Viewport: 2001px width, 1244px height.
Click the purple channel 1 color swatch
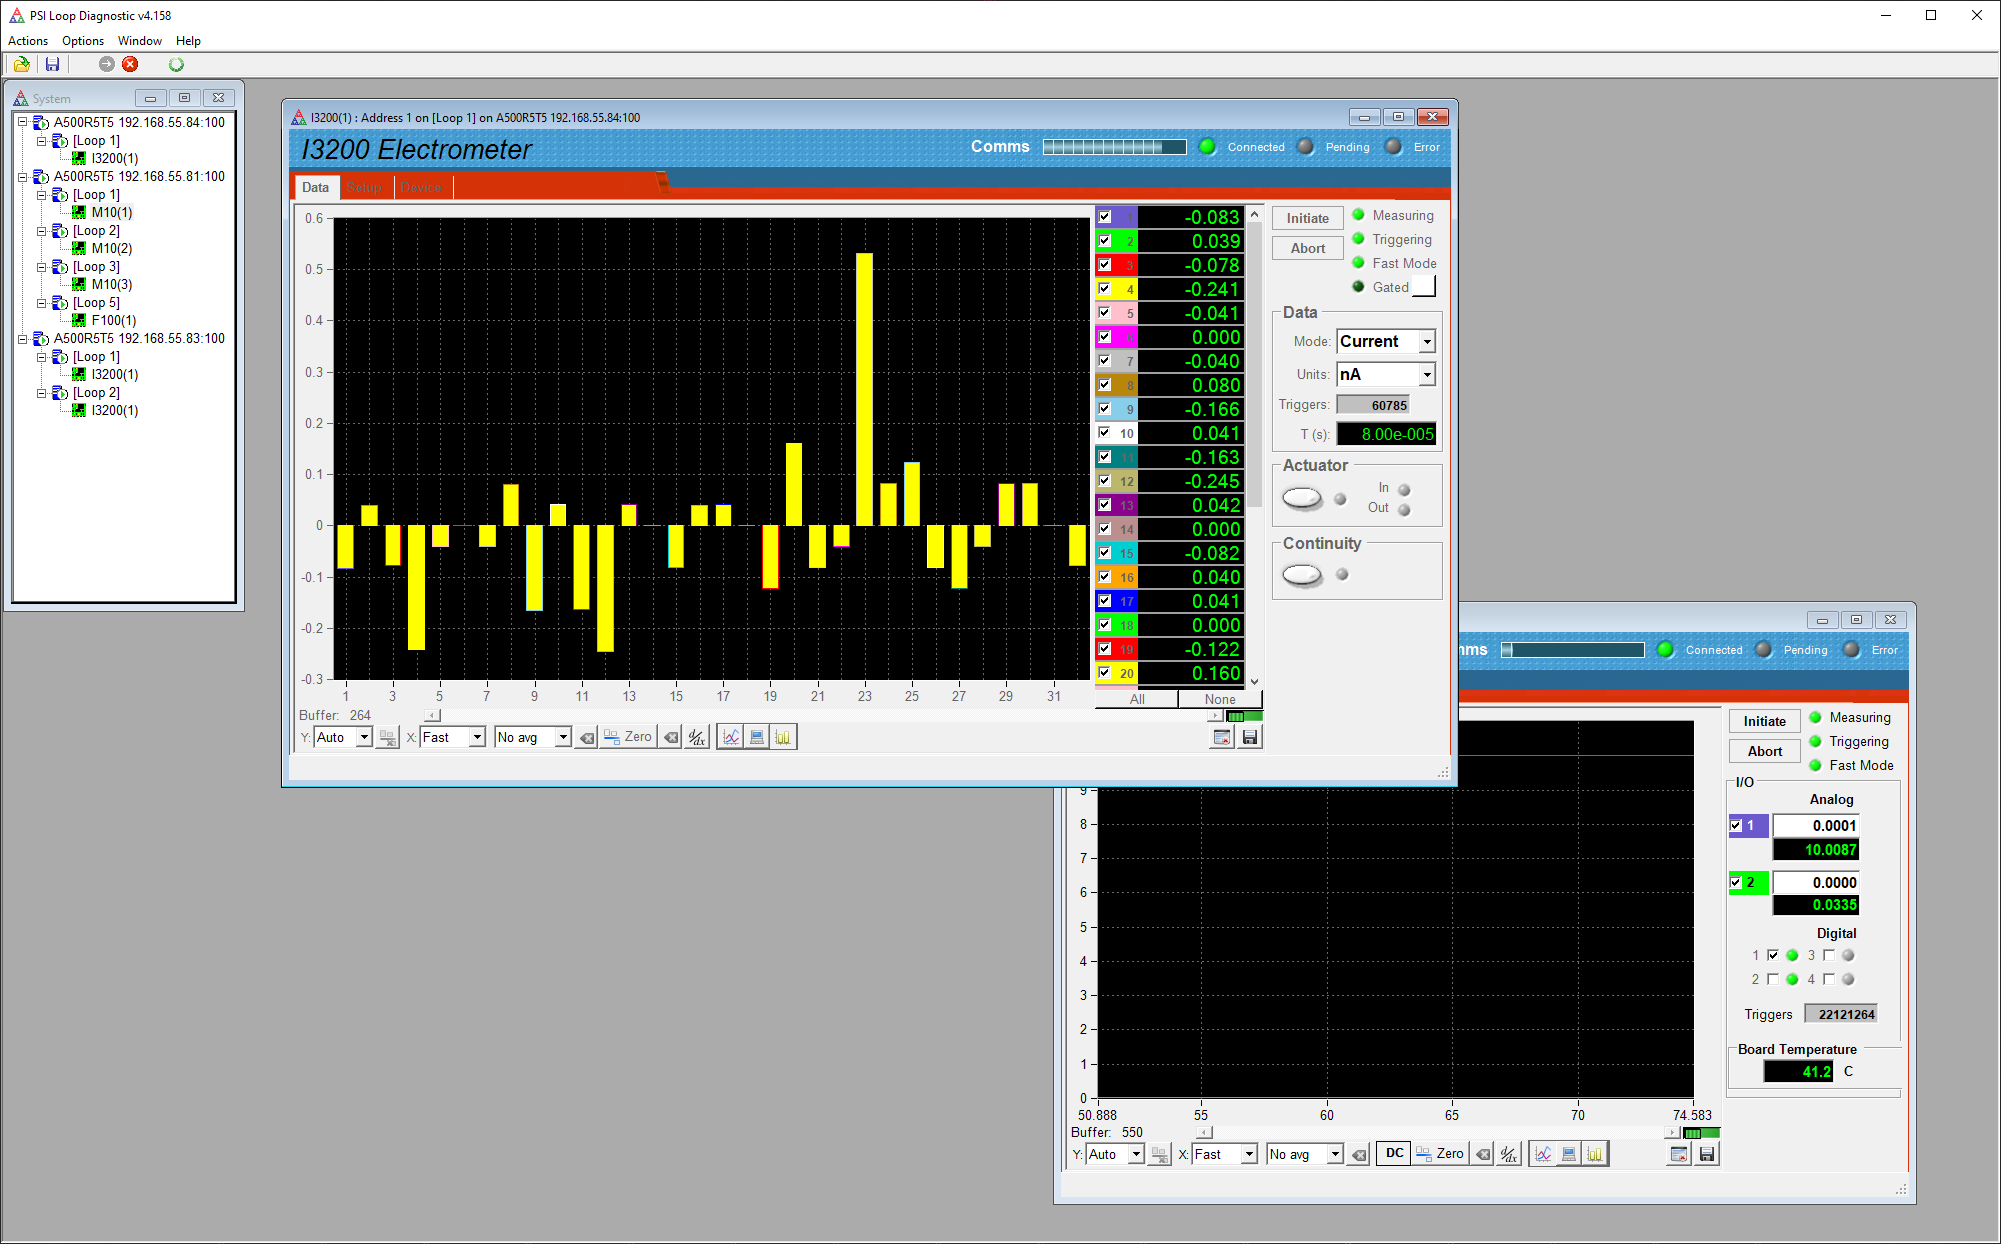pos(1126,217)
